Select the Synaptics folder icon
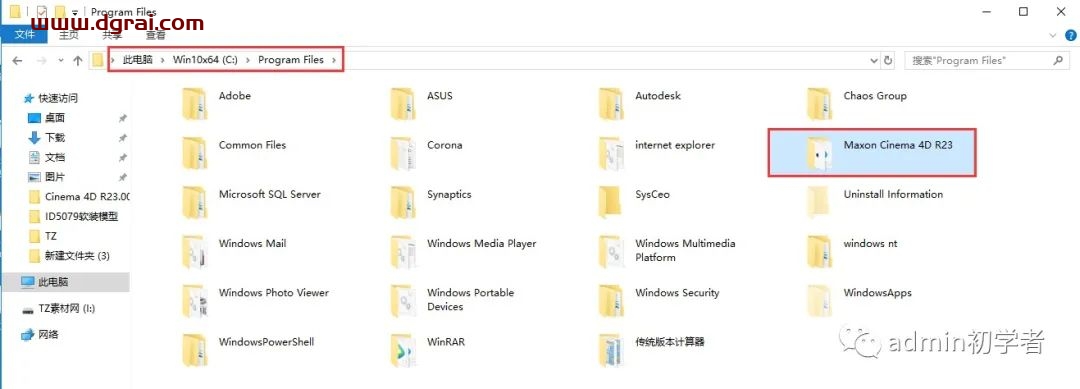 [x=403, y=202]
